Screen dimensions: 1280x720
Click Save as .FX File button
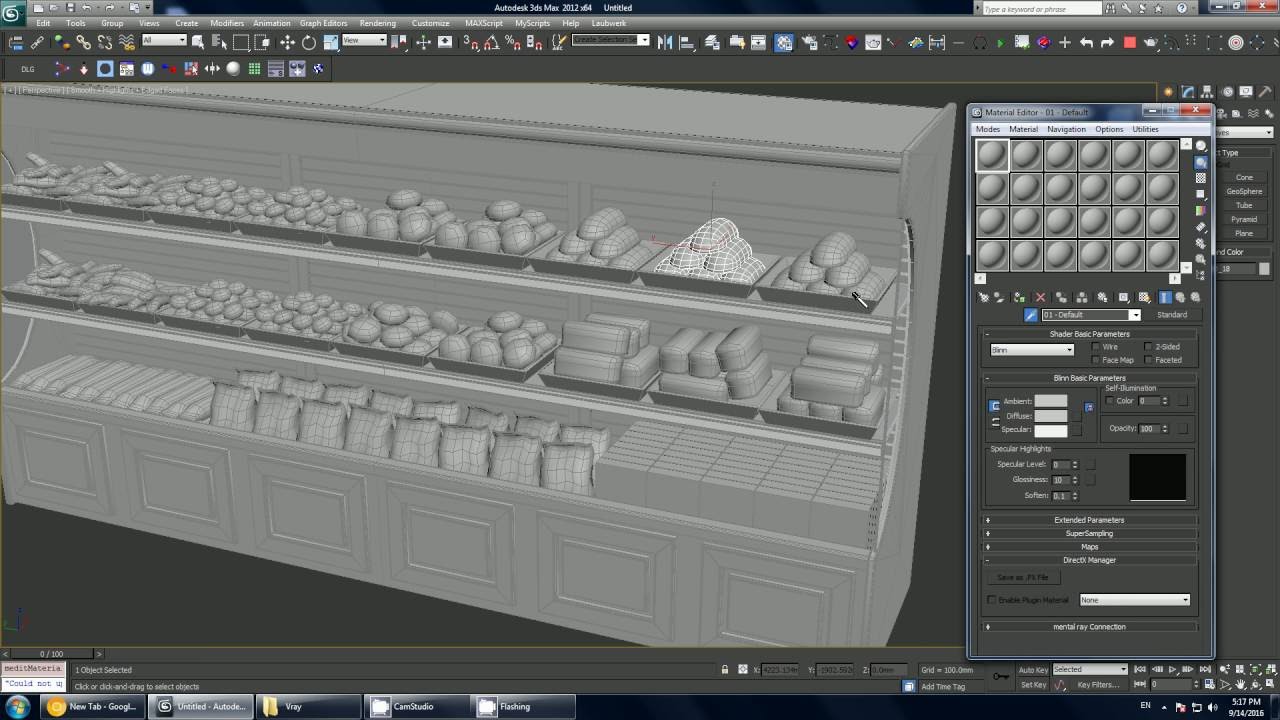click(1023, 577)
